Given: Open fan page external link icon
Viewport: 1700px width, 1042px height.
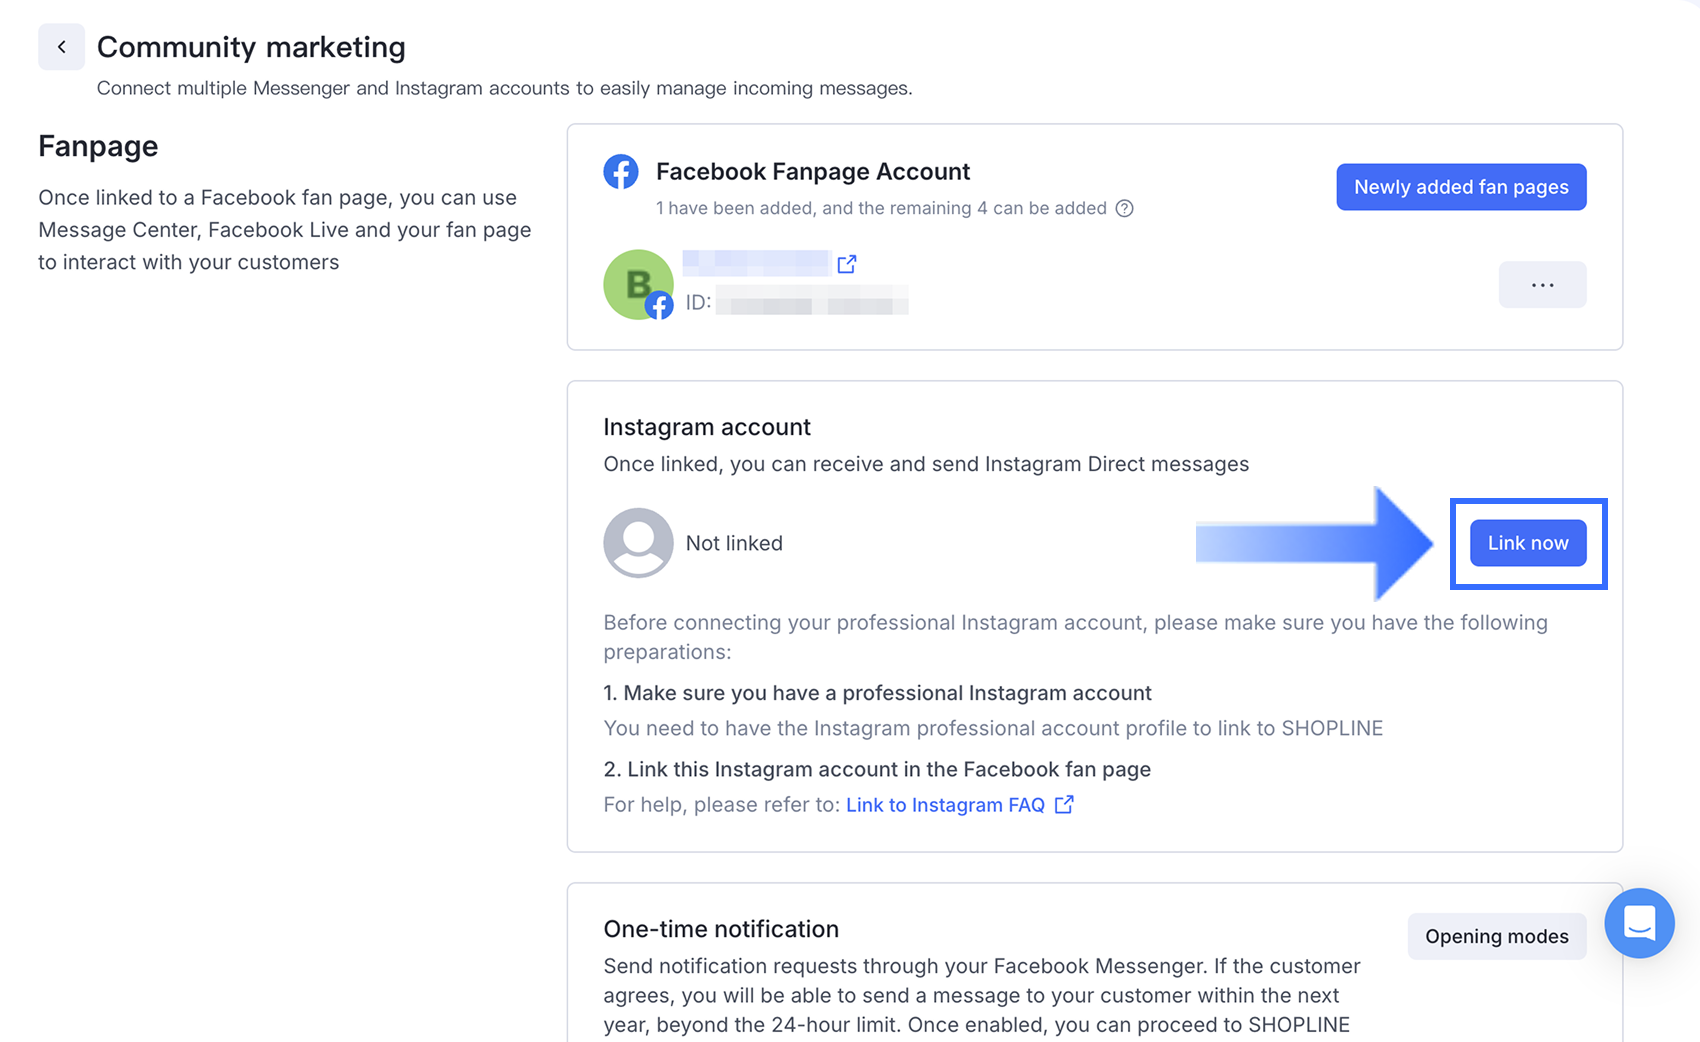Looking at the screenshot, I should (847, 264).
